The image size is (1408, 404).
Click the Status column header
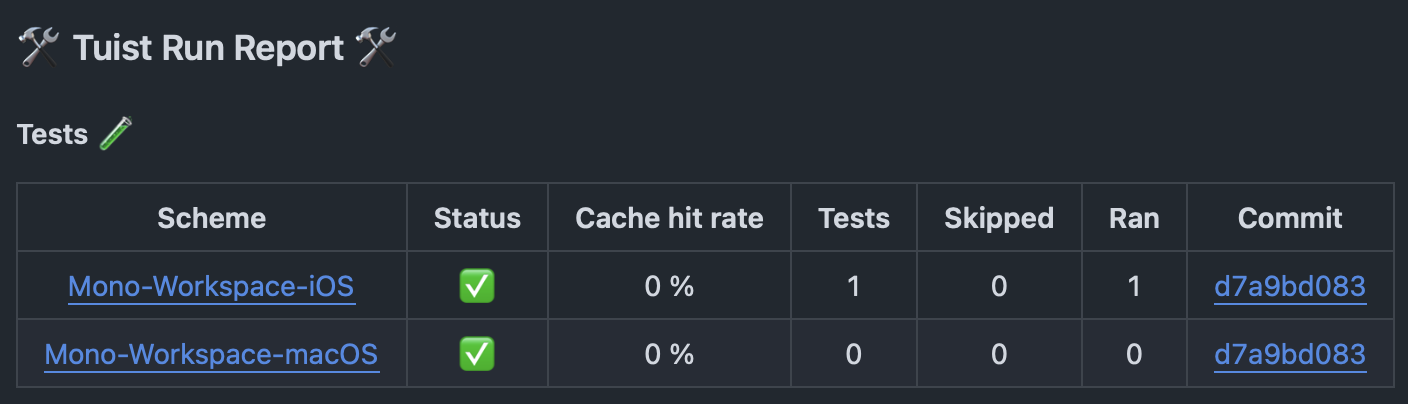477,218
